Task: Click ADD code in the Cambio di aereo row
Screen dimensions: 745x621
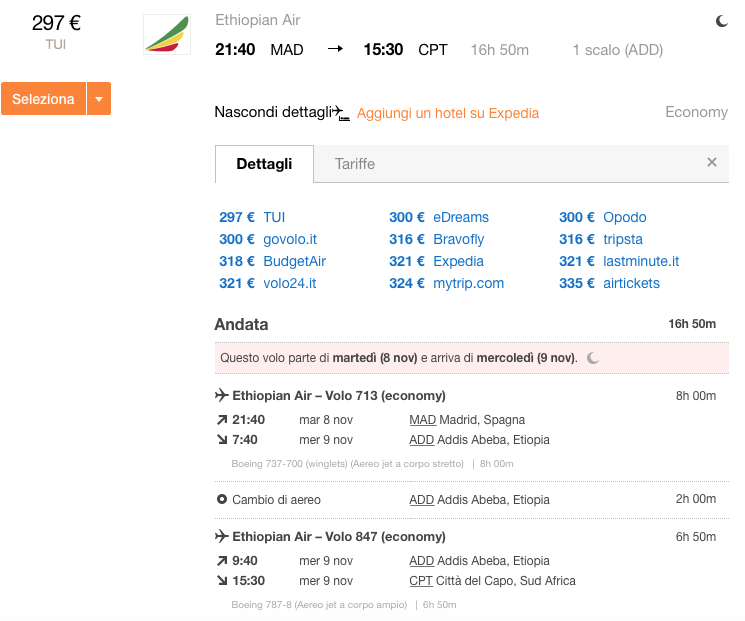Action: (x=421, y=500)
